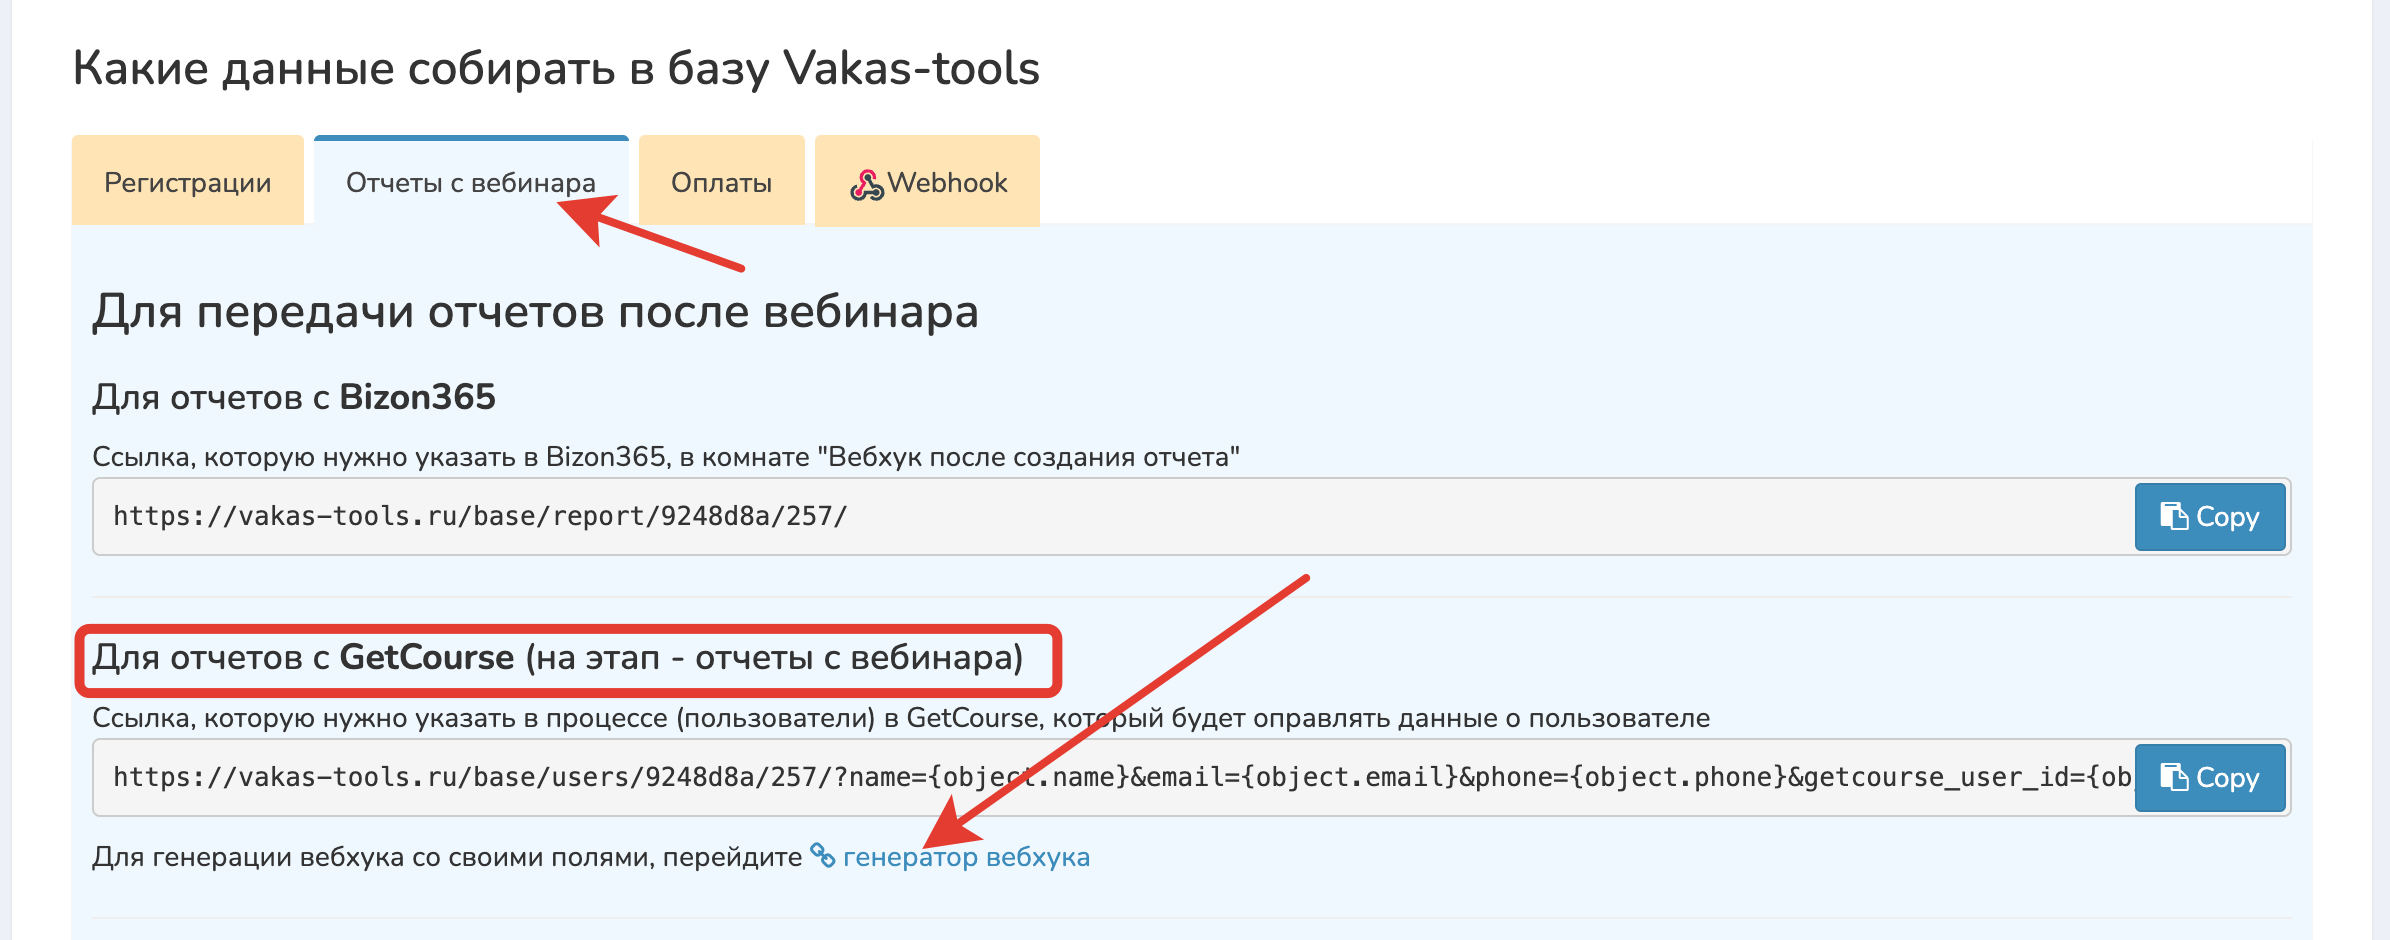Click the GetCourse process link description text
The width and height of the screenshot is (2390, 940).
click(x=900, y=718)
